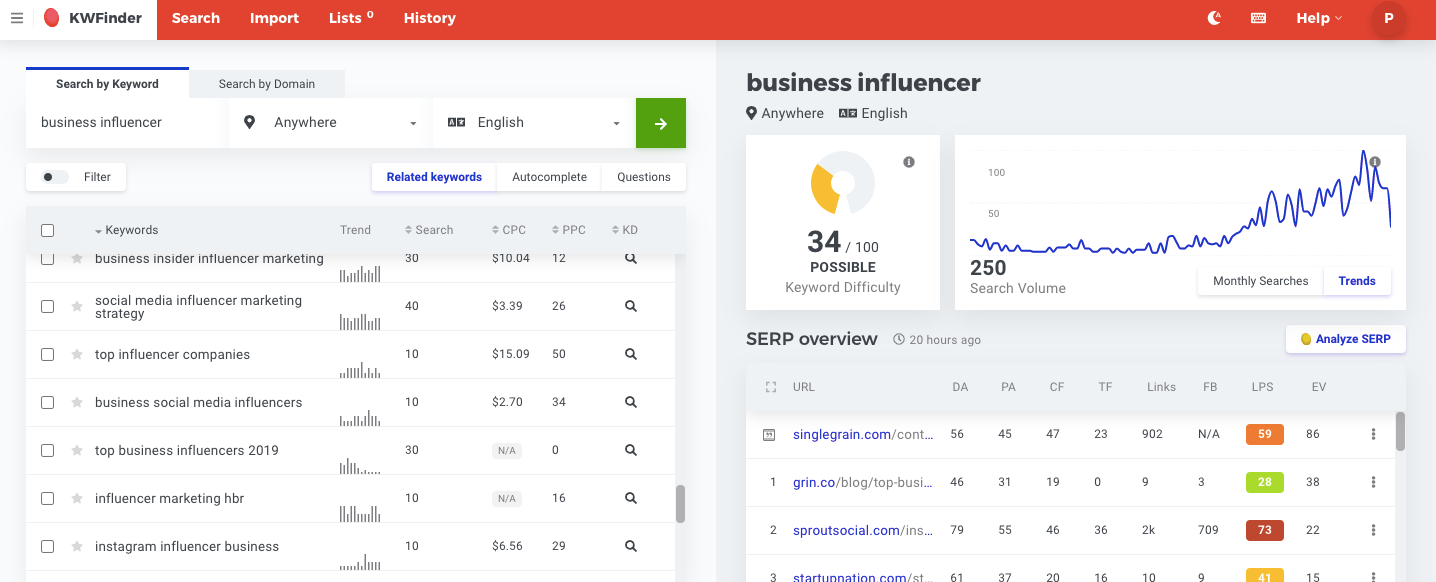
Task: Click KD magnifier for social media influencer marketing strategy
Action: pos(631,306)
